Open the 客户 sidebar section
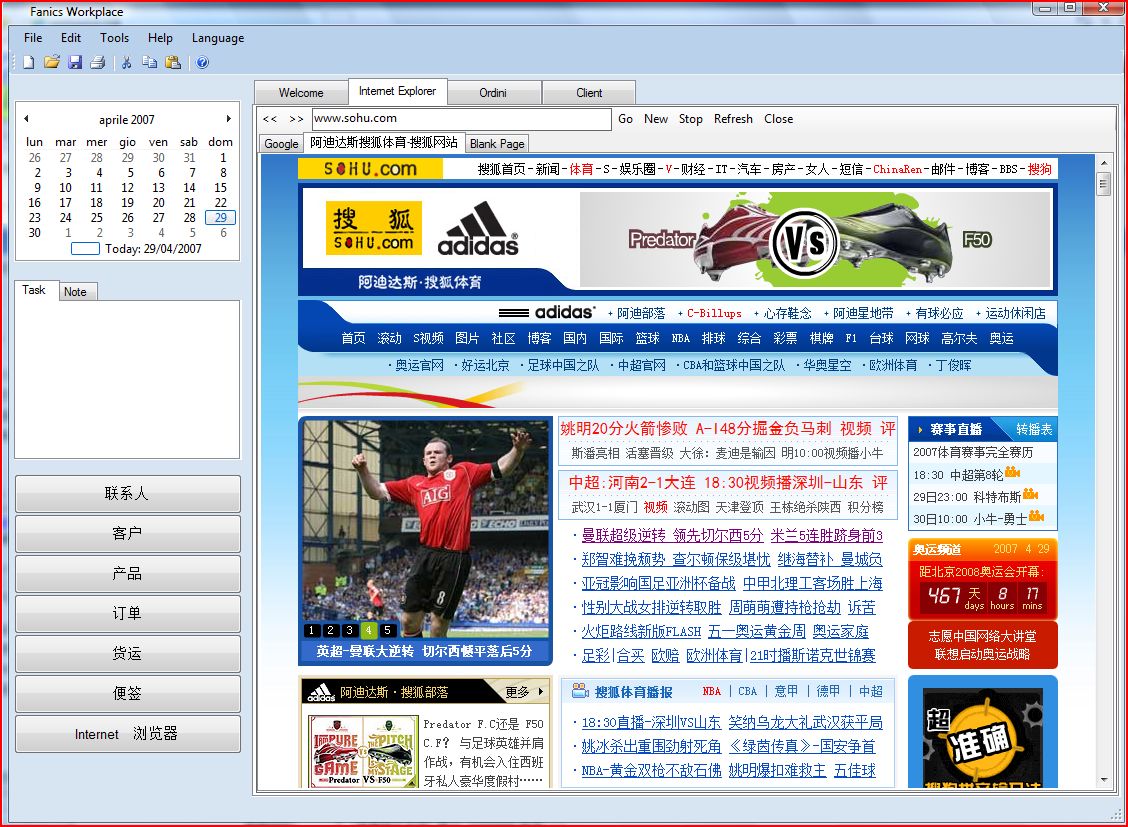 click(x=127, y=533)
